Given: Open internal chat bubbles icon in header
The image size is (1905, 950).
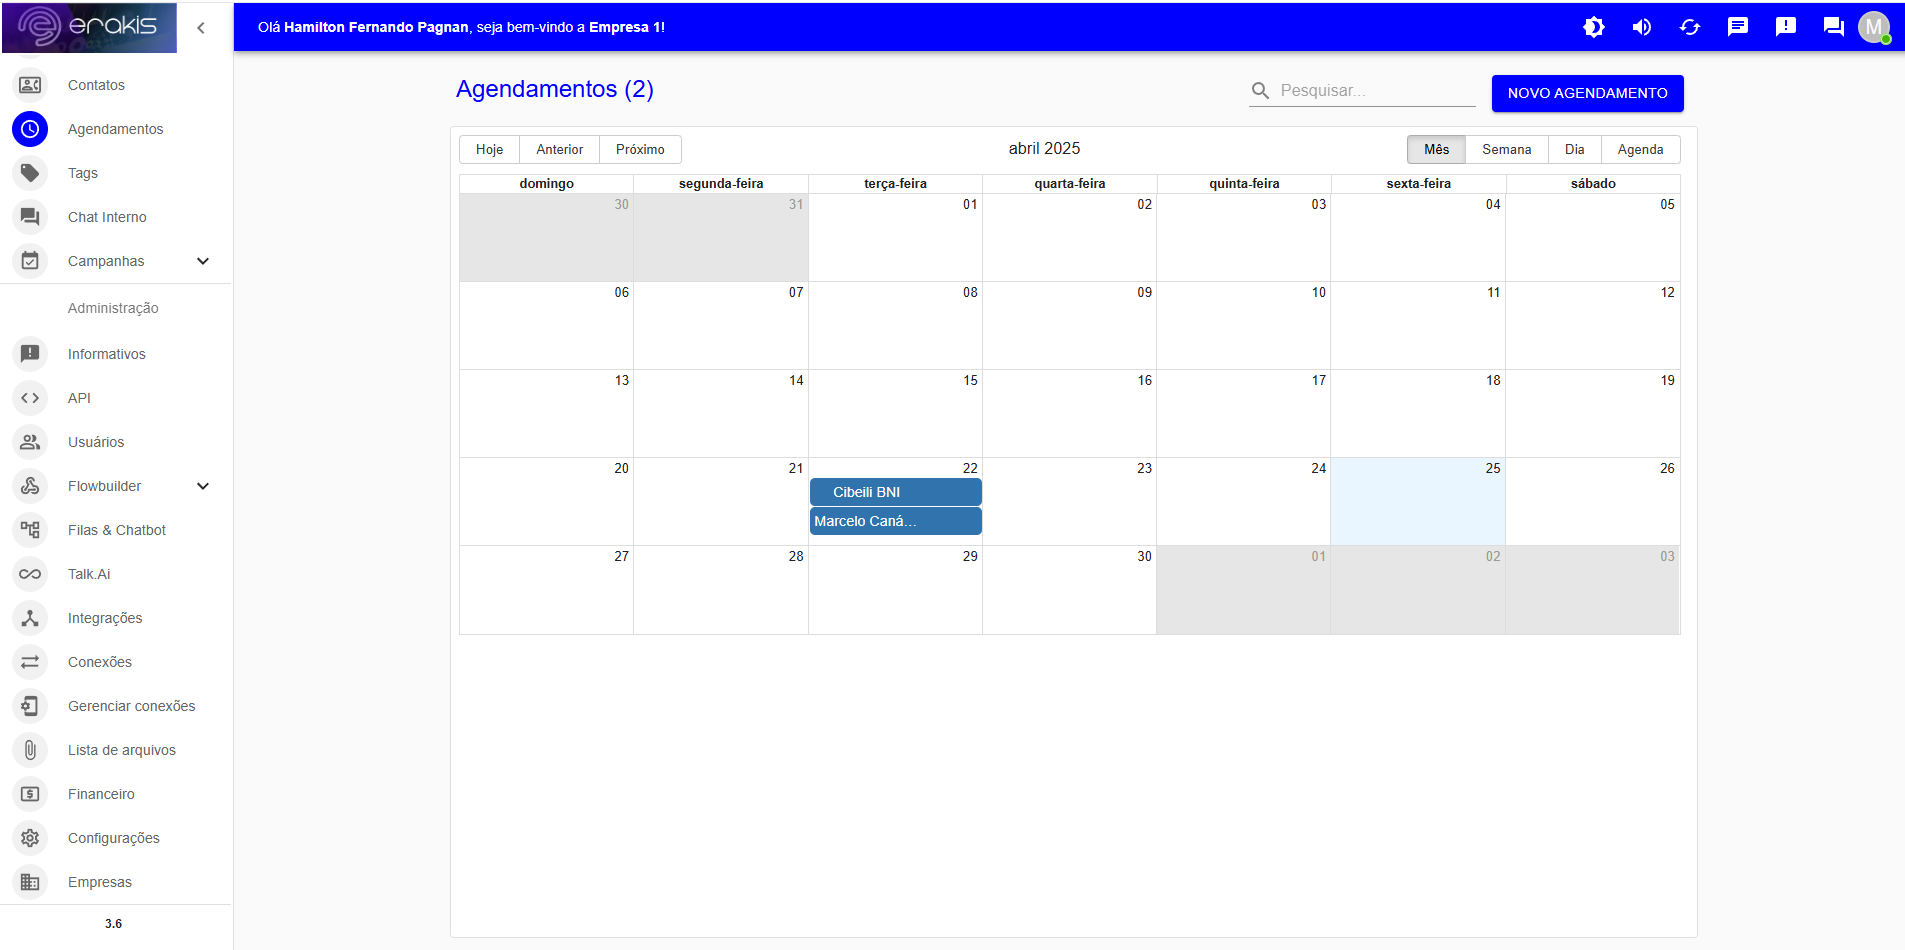Looking at the screenshot, I should [1833, 27].
